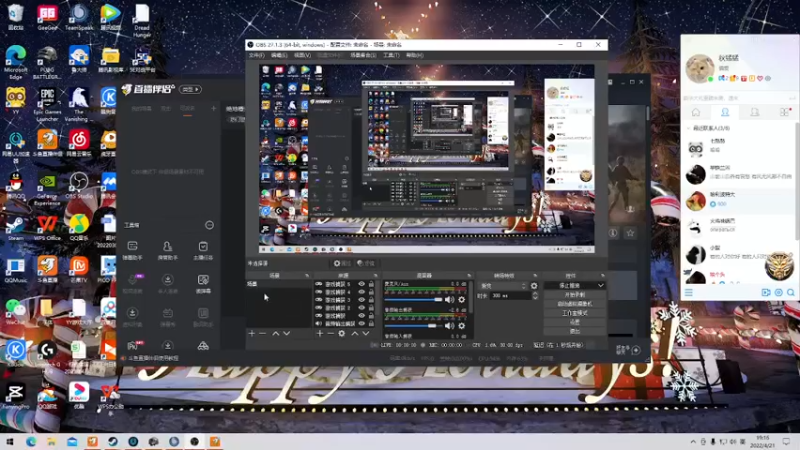800x450 pixels.
Task: Pop out the Audio Mixer dock panel
Action: click(x=469, y=276)
